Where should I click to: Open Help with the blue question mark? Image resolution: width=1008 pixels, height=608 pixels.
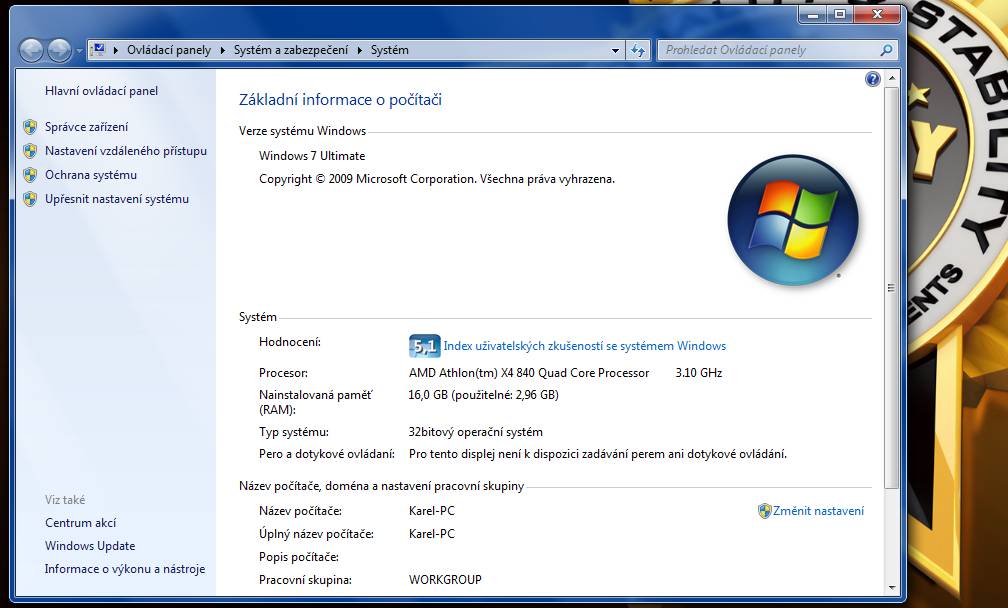point(872,79)
